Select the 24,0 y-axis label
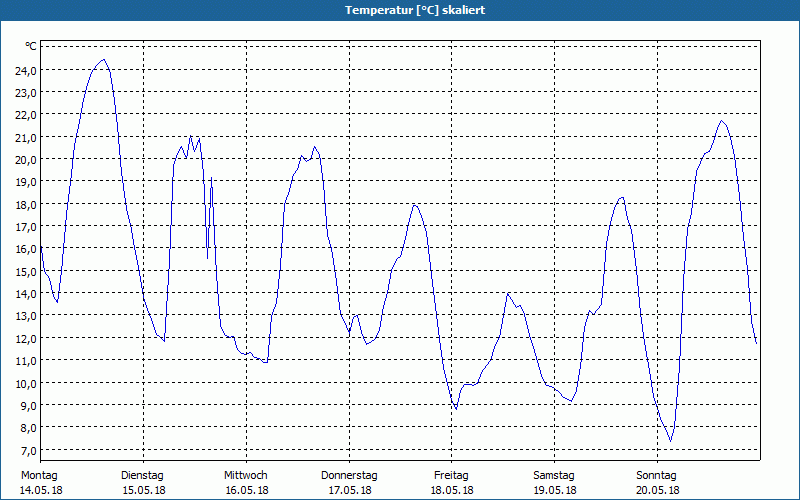 click(x=26, y=71)
